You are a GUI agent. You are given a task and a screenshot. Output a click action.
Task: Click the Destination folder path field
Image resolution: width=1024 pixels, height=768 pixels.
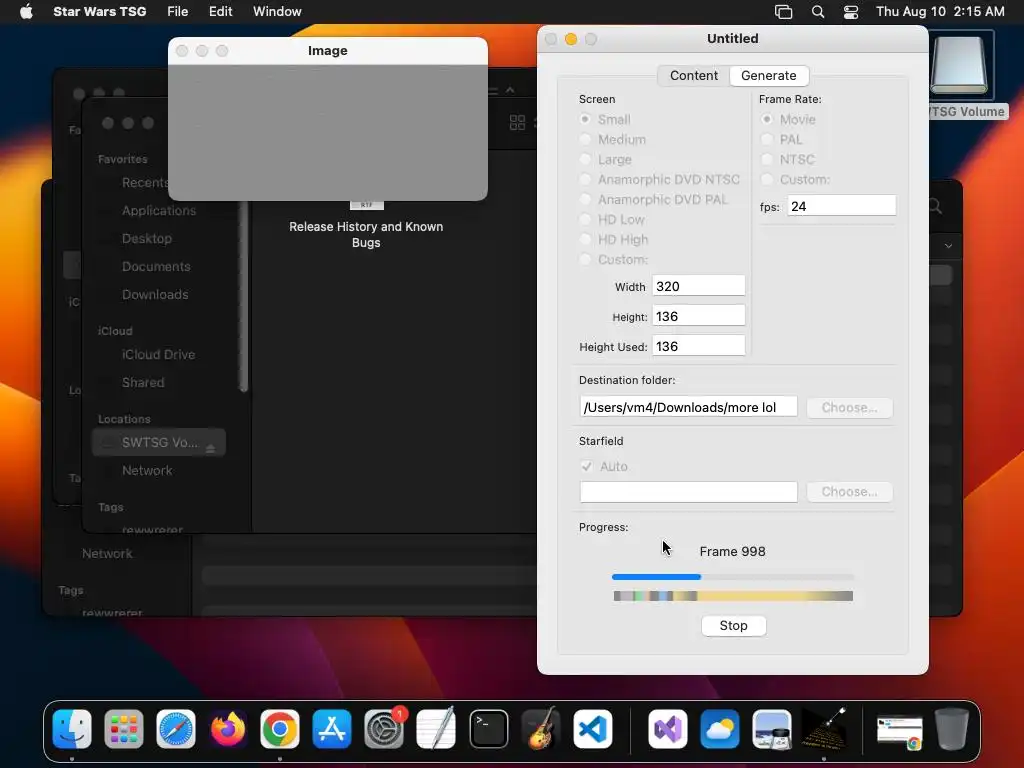[688, 408]
